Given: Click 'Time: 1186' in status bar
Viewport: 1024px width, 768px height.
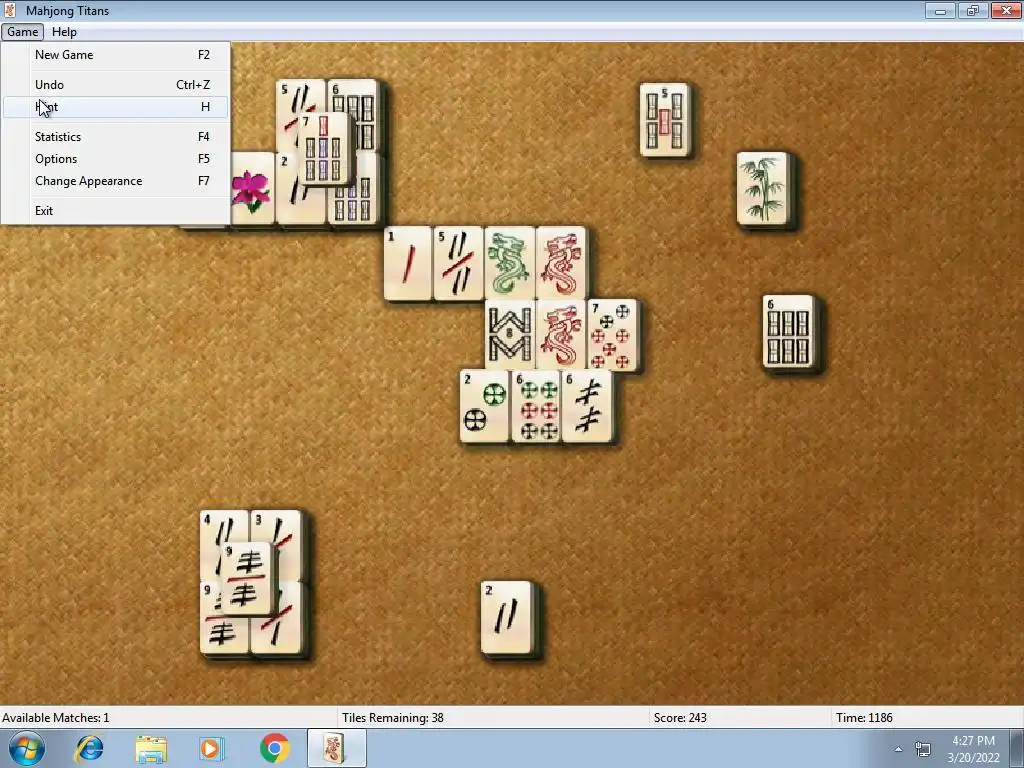Looking at the screenshot, I should pyautogui.click(x=864, y=718).
